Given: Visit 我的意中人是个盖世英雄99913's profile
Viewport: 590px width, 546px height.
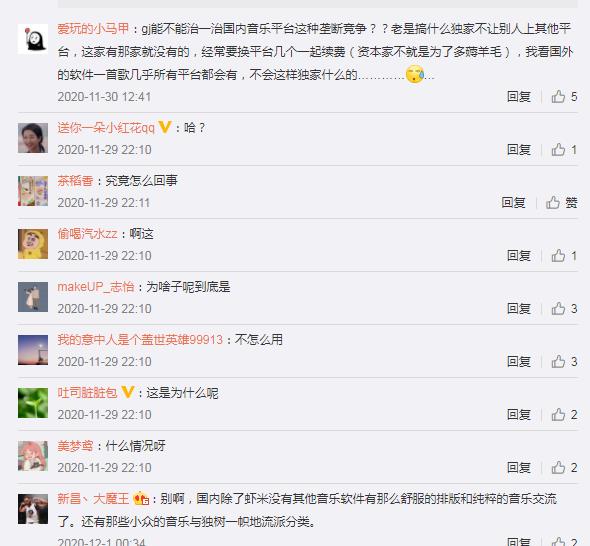Looking at the screenshot, I should [140, 340].
